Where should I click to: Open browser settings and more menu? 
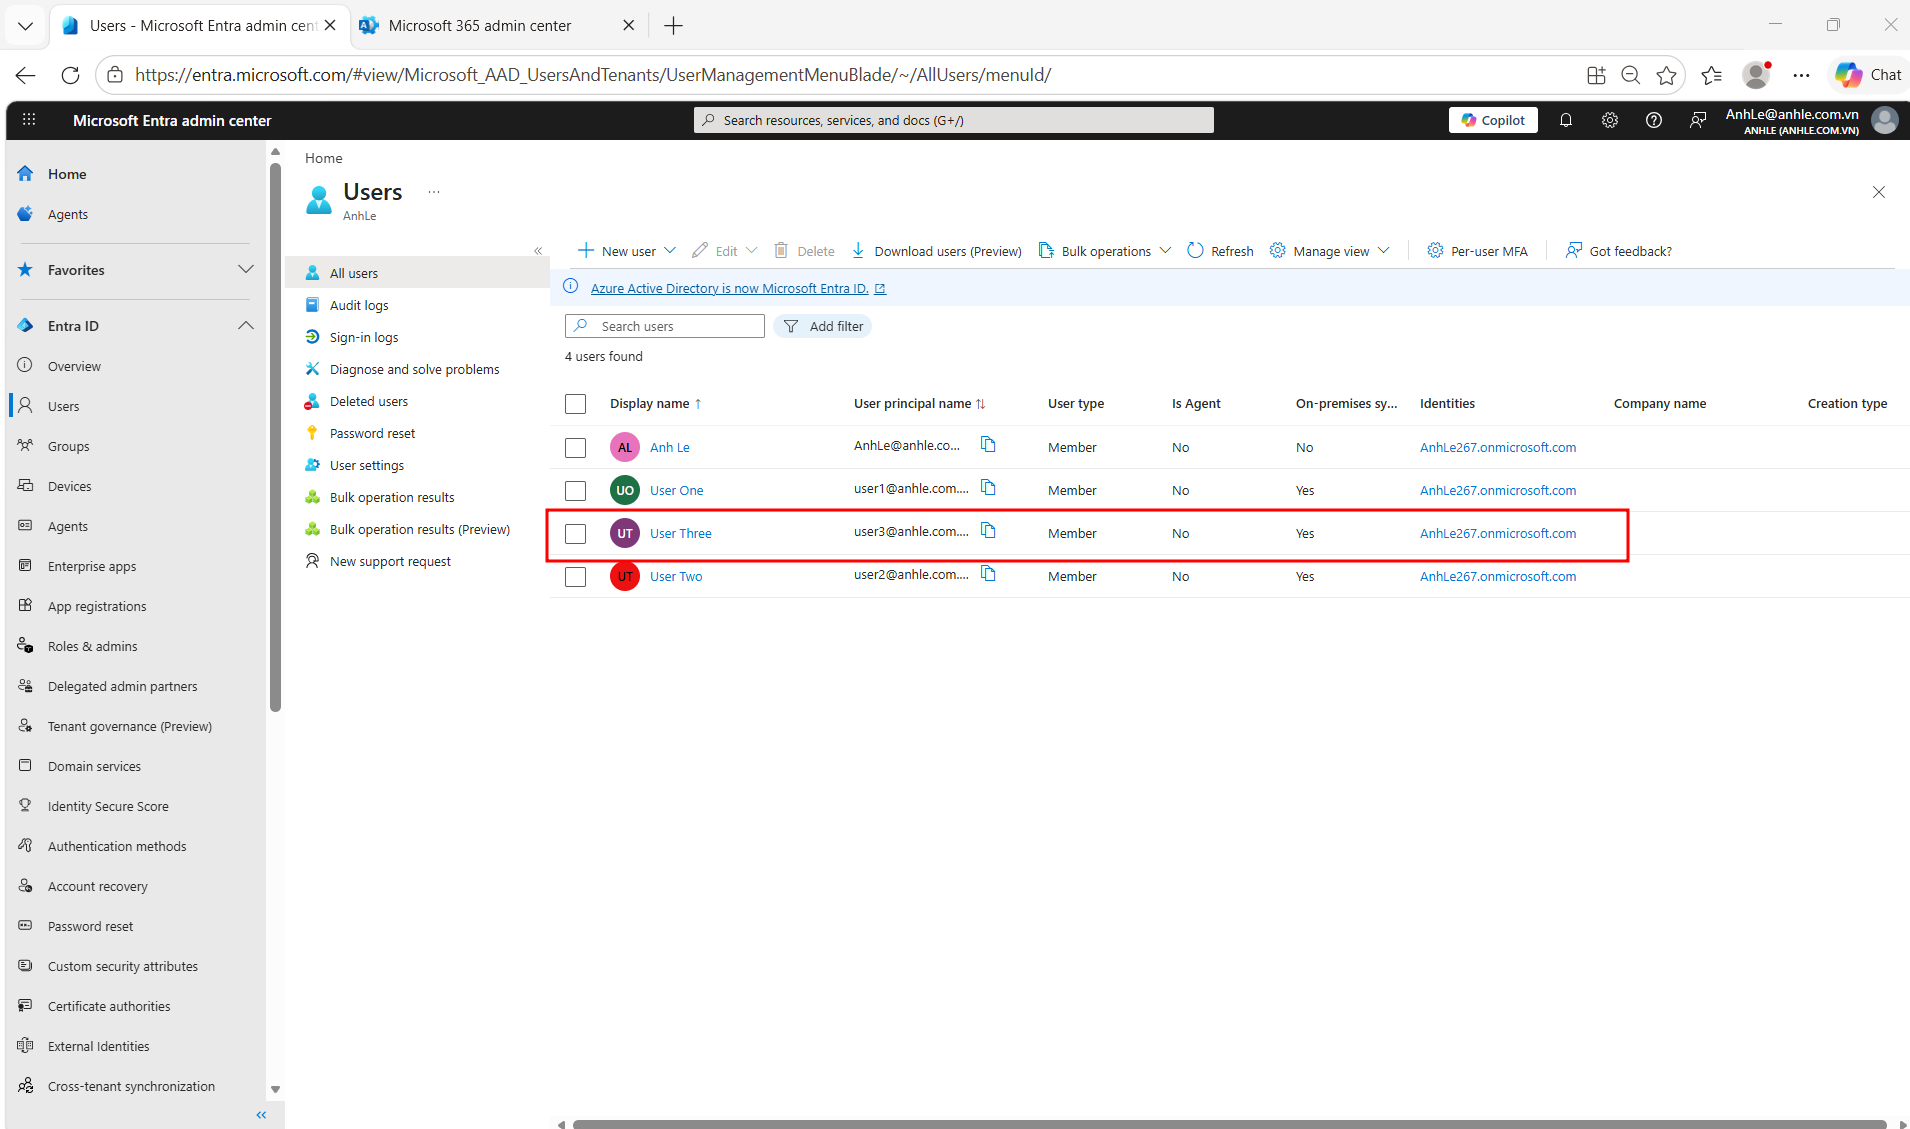coord(1801,75)
